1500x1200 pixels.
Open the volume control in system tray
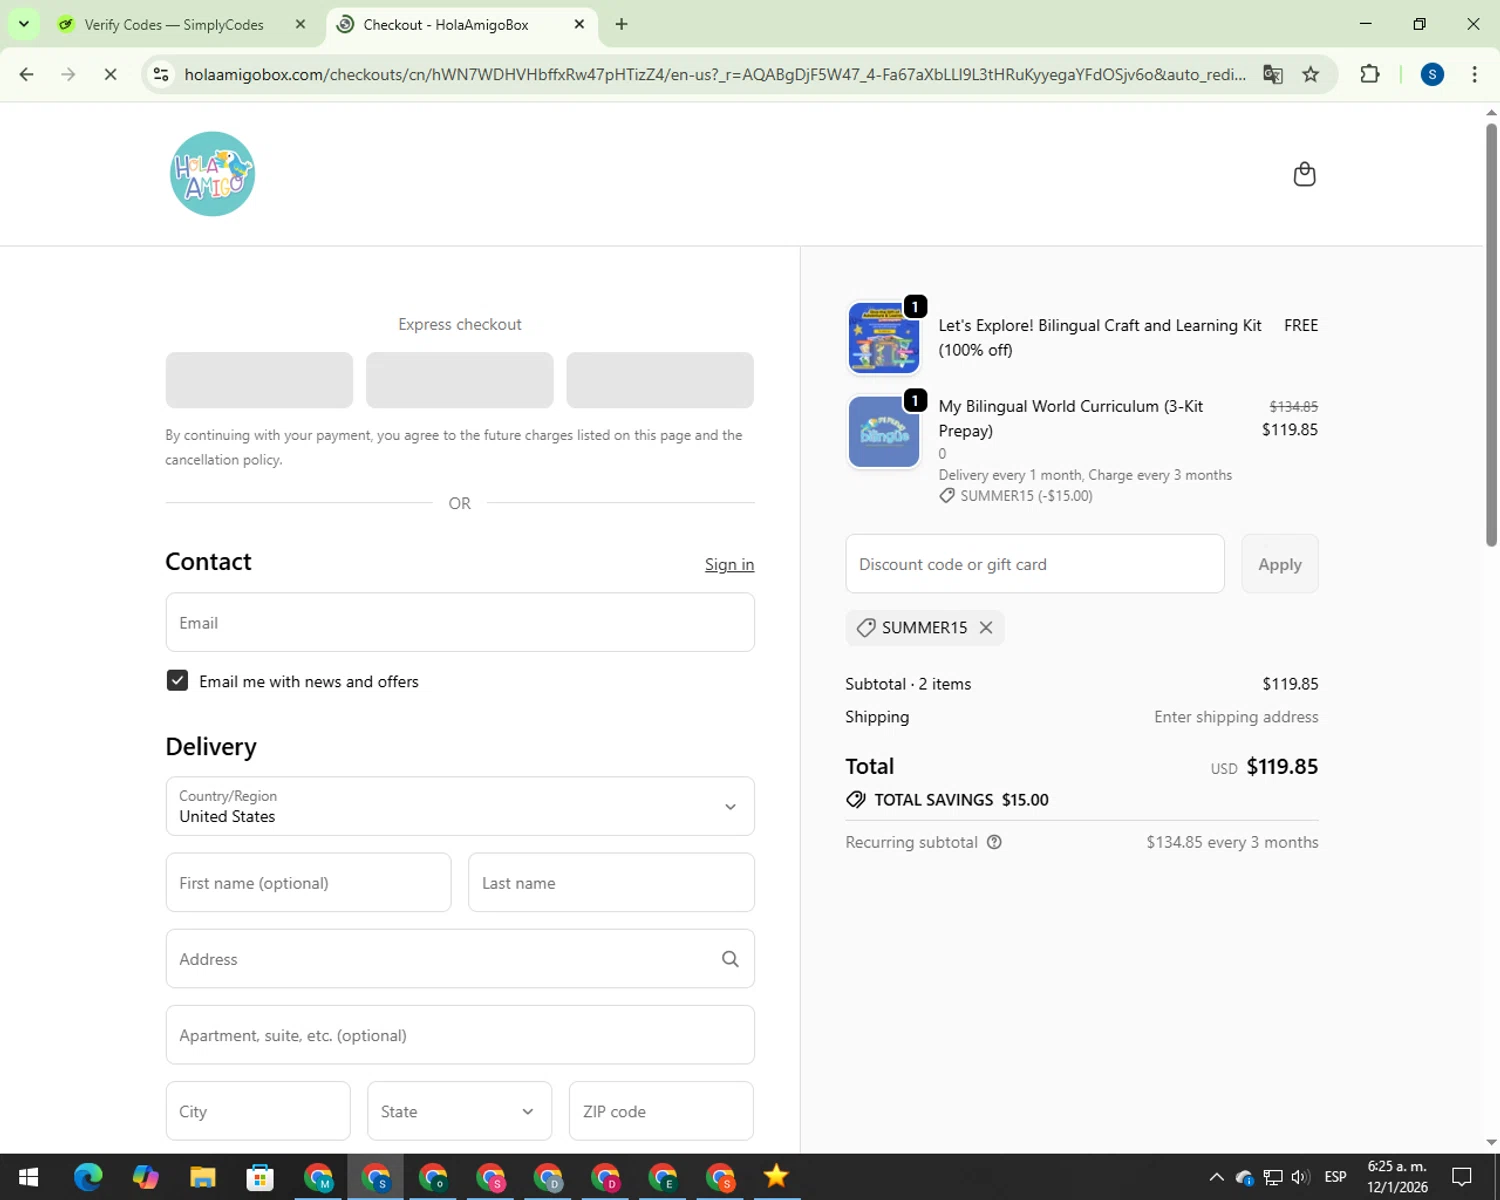point(1300,1177)
